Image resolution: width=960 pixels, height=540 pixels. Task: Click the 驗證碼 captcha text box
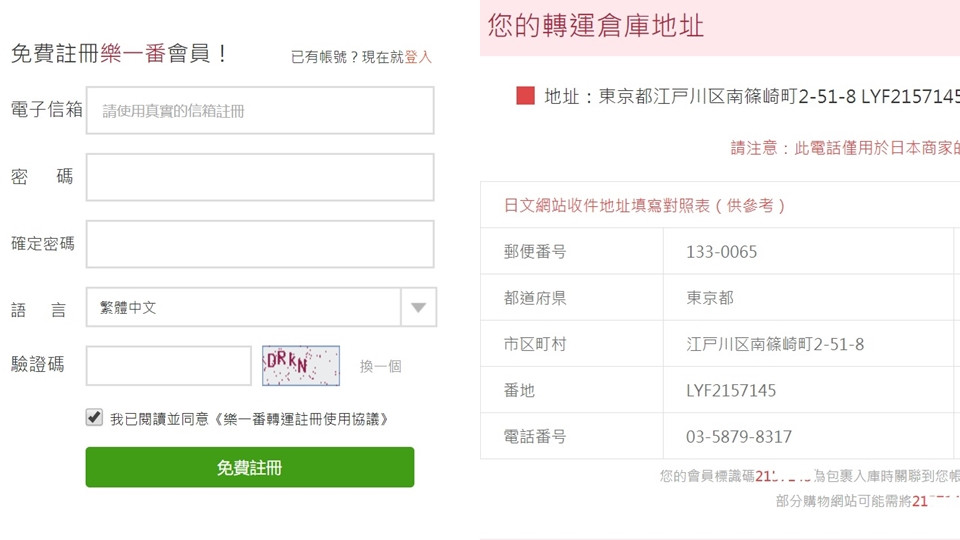[x=169, y=366]
